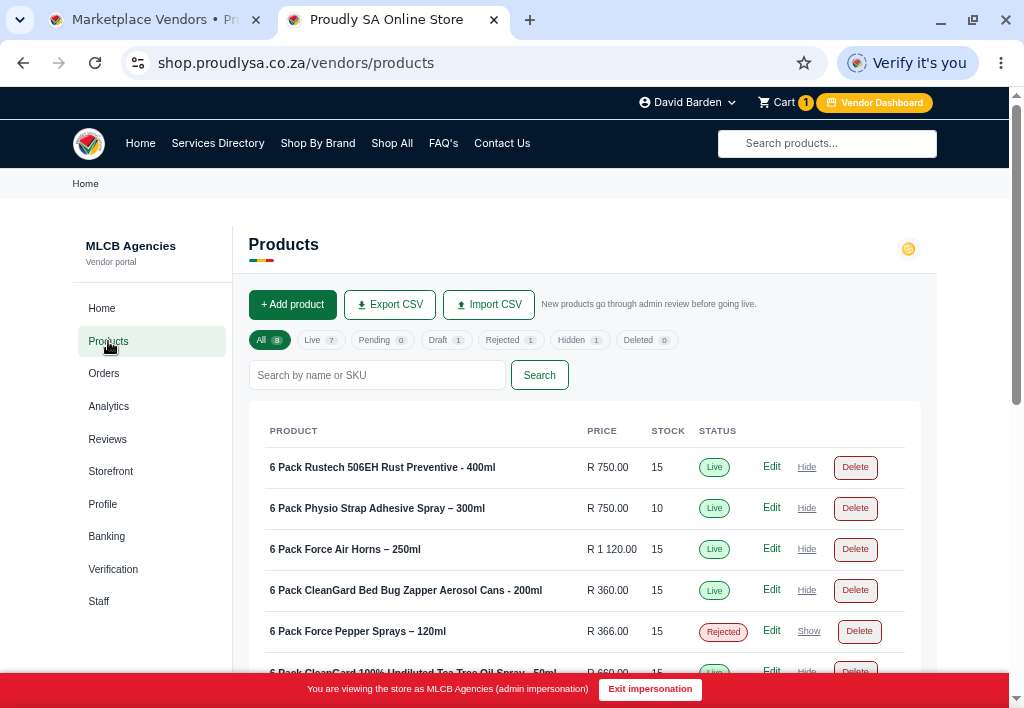Filter products by Deleted status
The width and height of the screenshot is (1024, 708).
[647, 340]
